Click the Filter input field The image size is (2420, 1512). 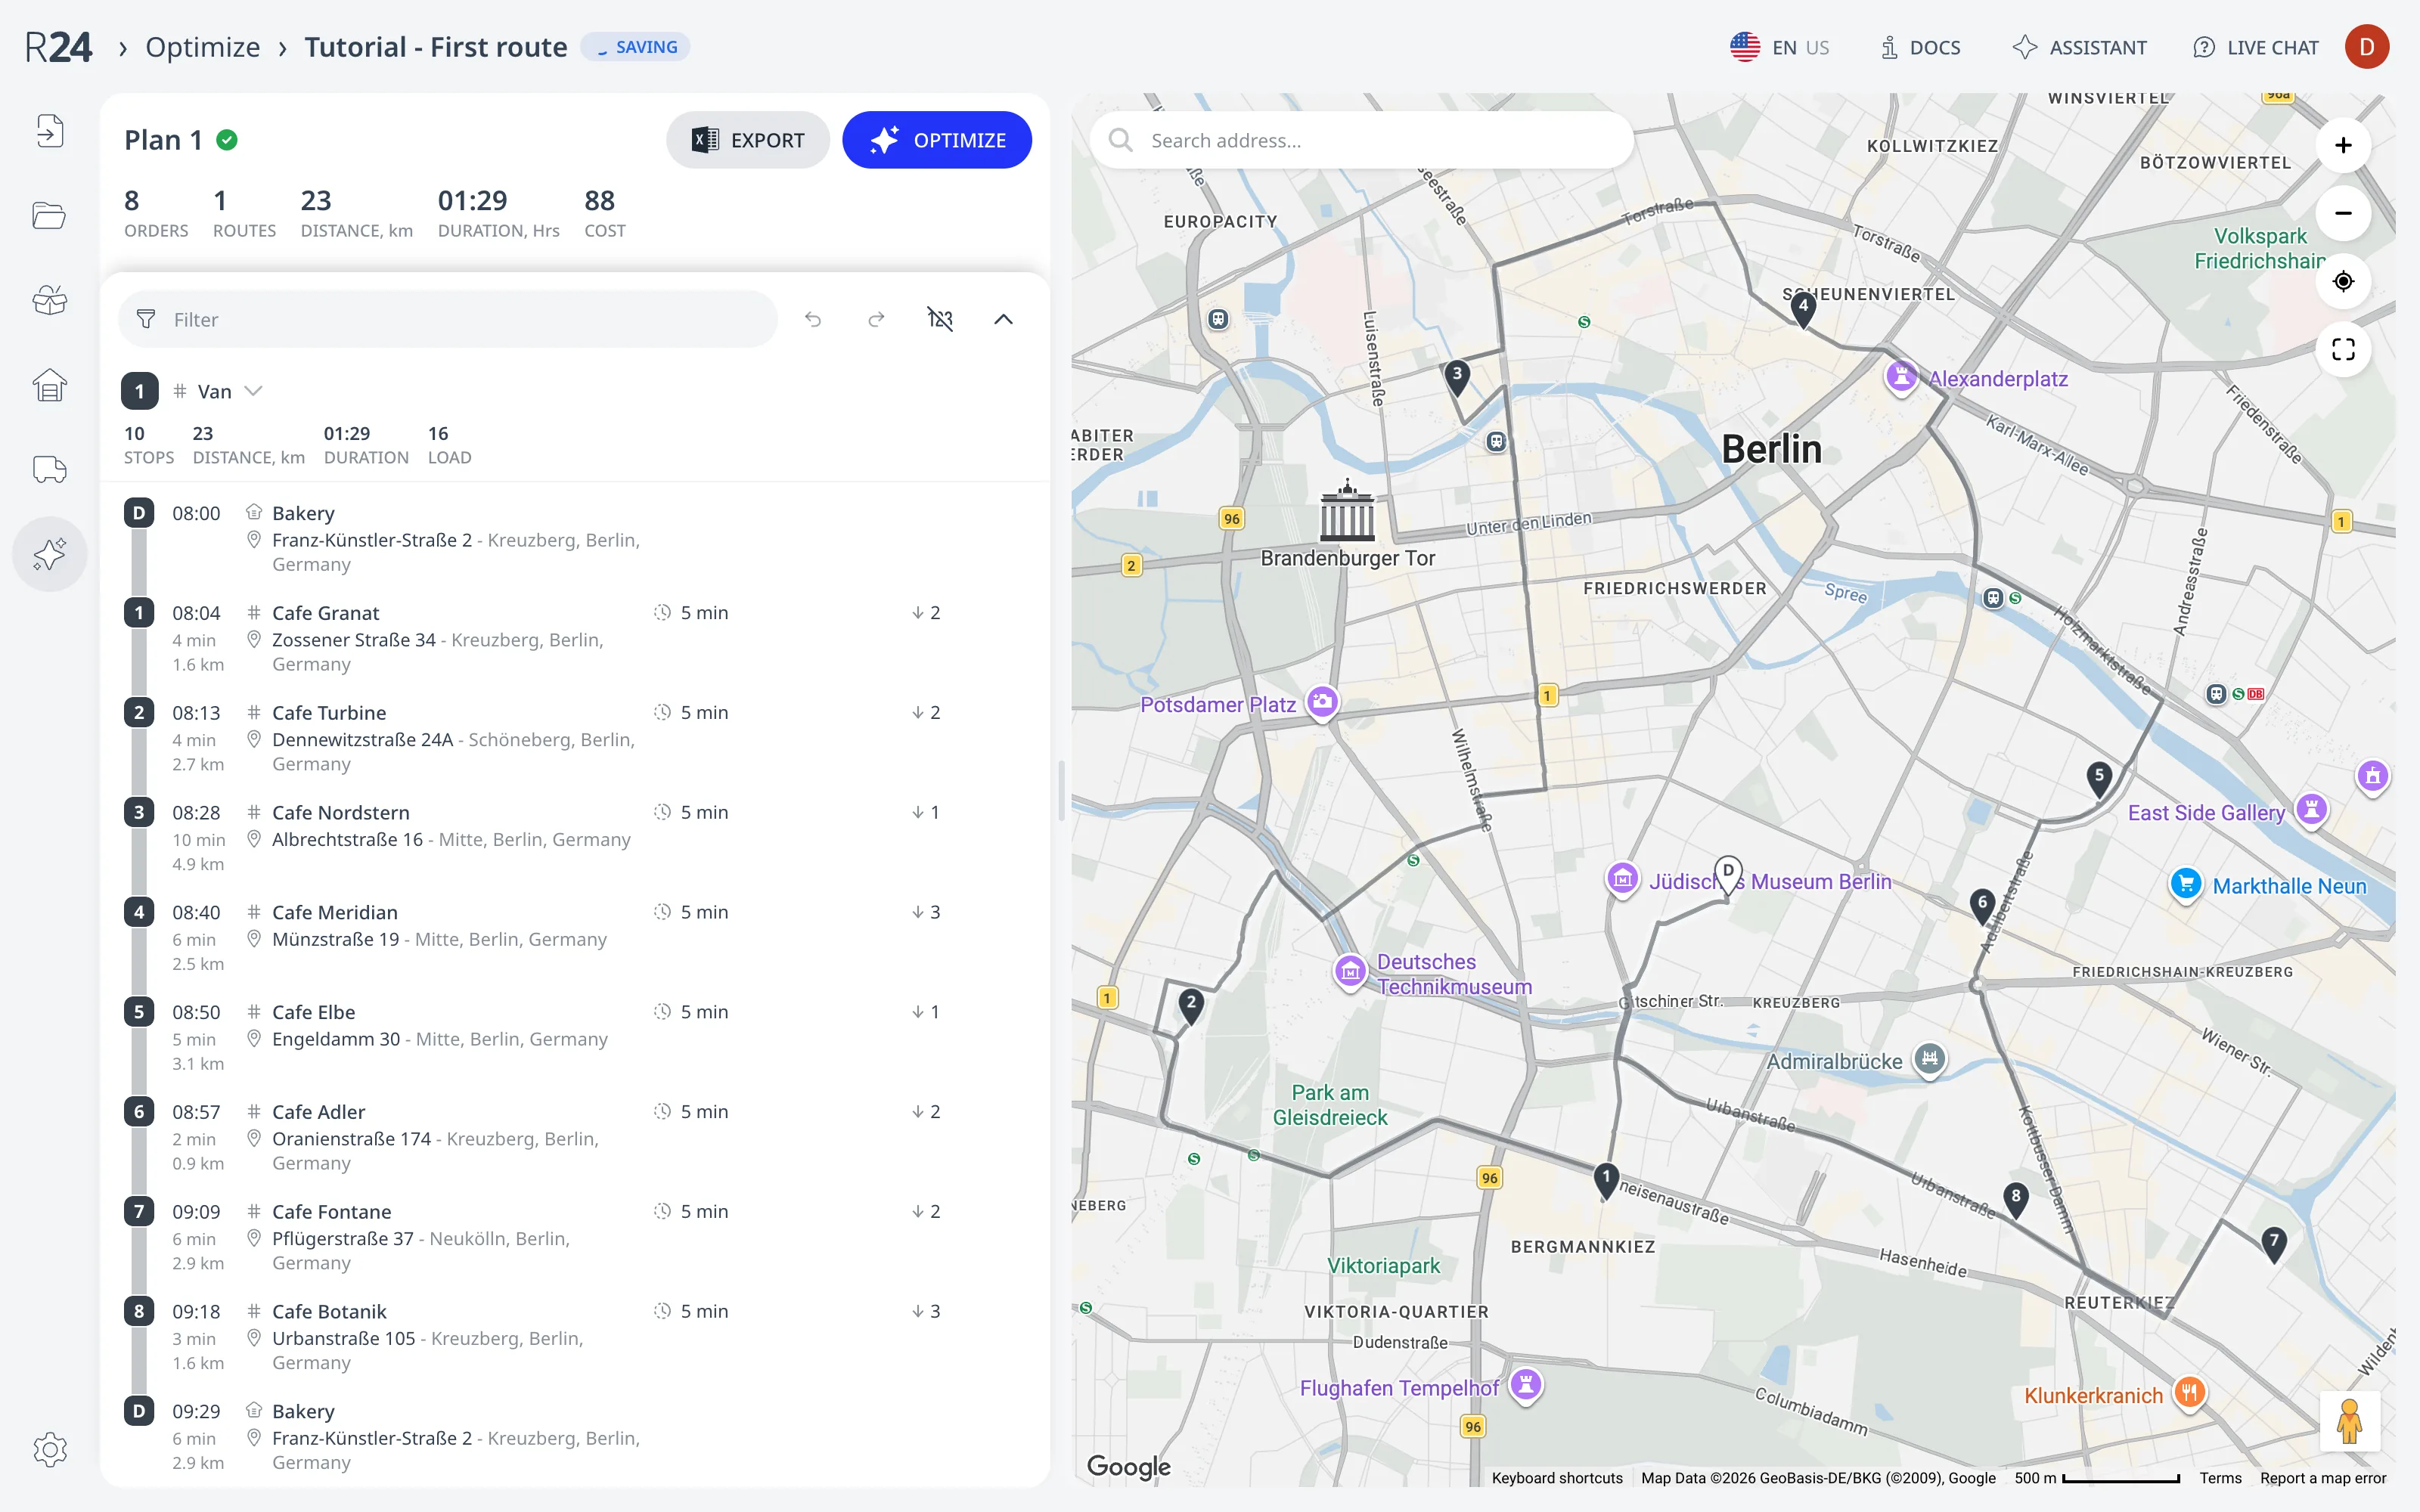coord(447,319)
